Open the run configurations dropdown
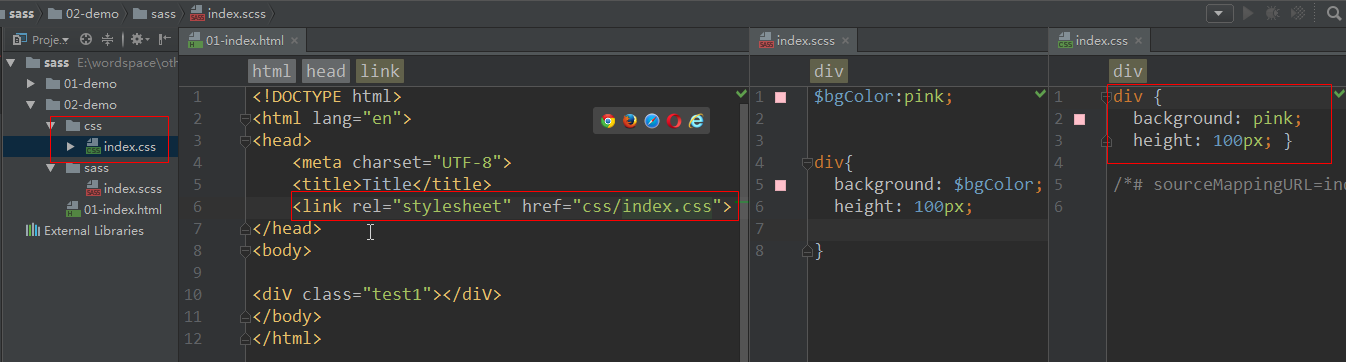 click(1219, 13)
